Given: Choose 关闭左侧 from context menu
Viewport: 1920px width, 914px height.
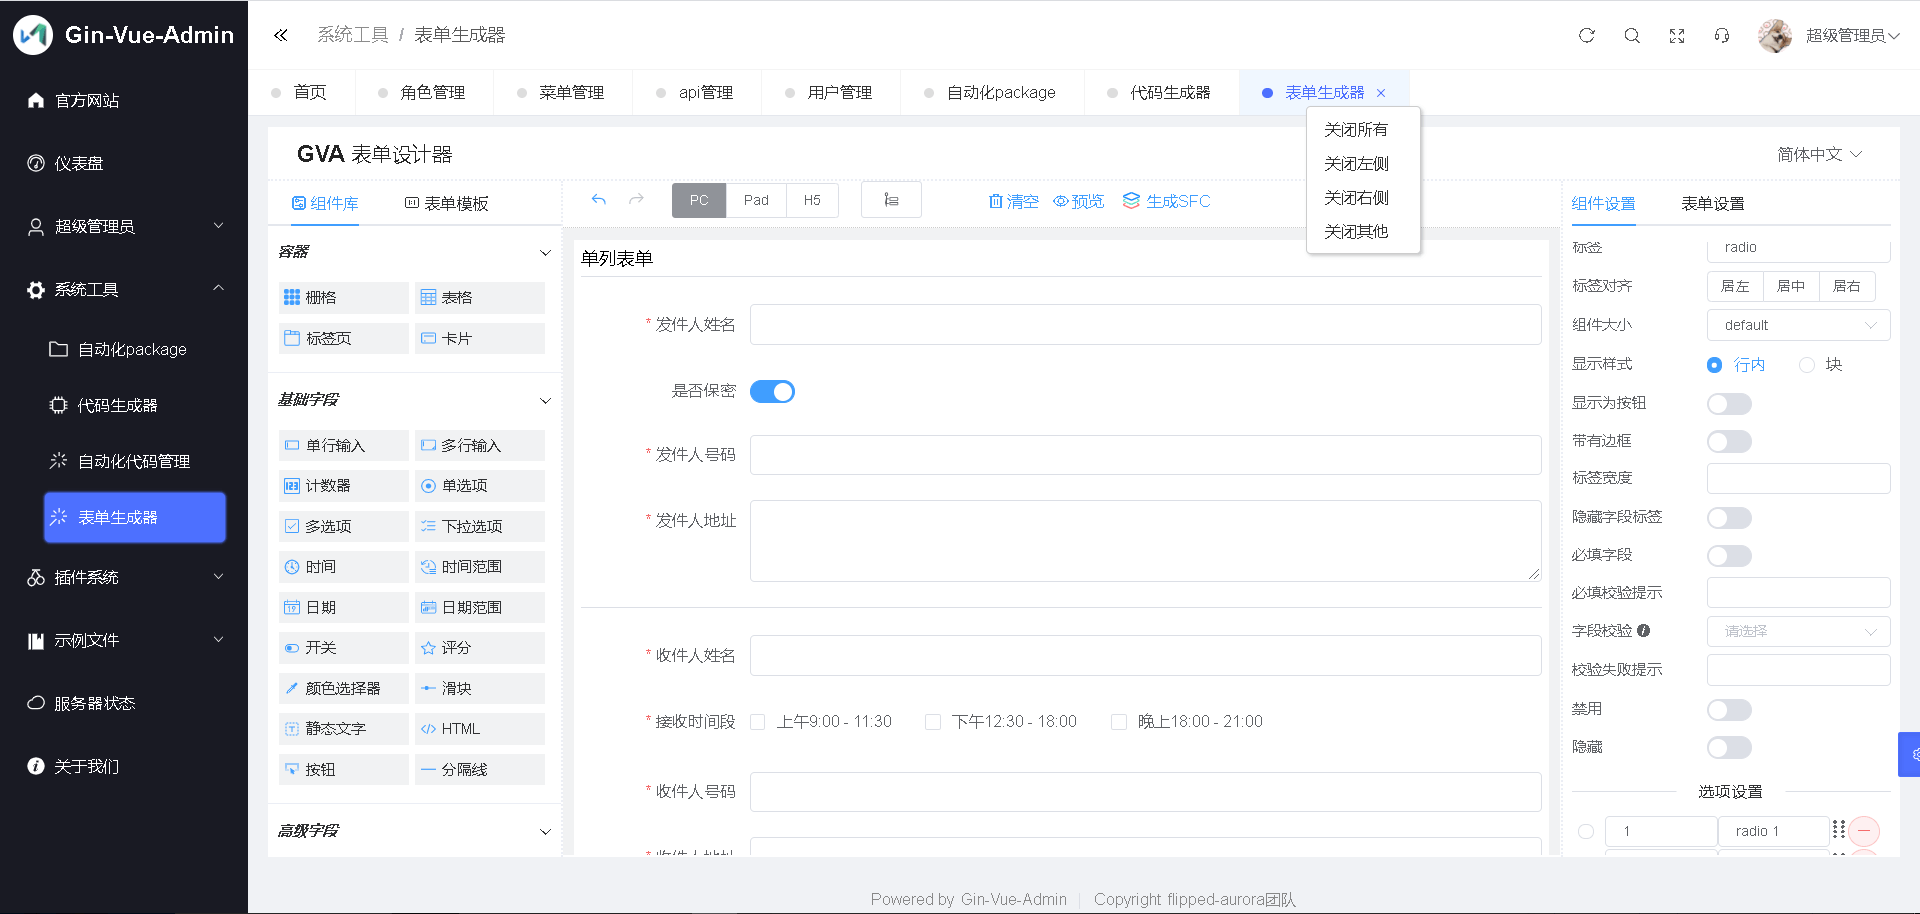Looking at the screenshot, I should coord(1356,164).
